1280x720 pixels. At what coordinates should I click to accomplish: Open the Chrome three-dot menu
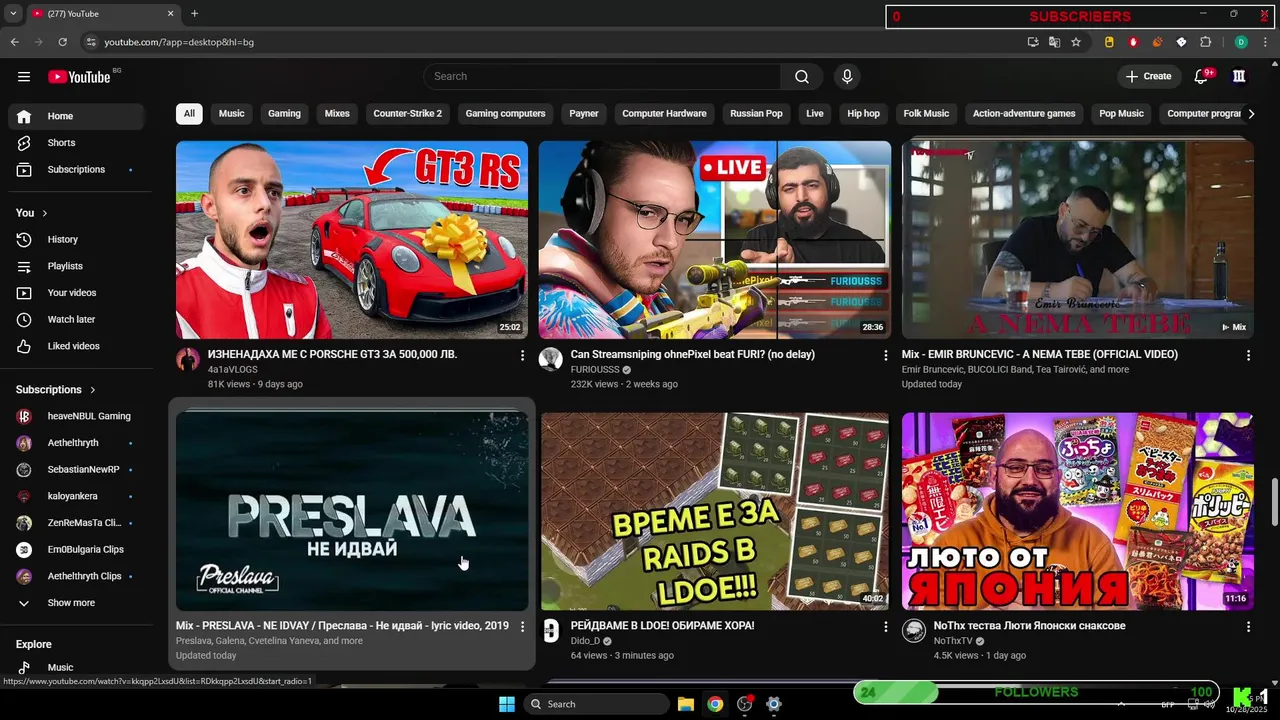[x=1265, y=42]
